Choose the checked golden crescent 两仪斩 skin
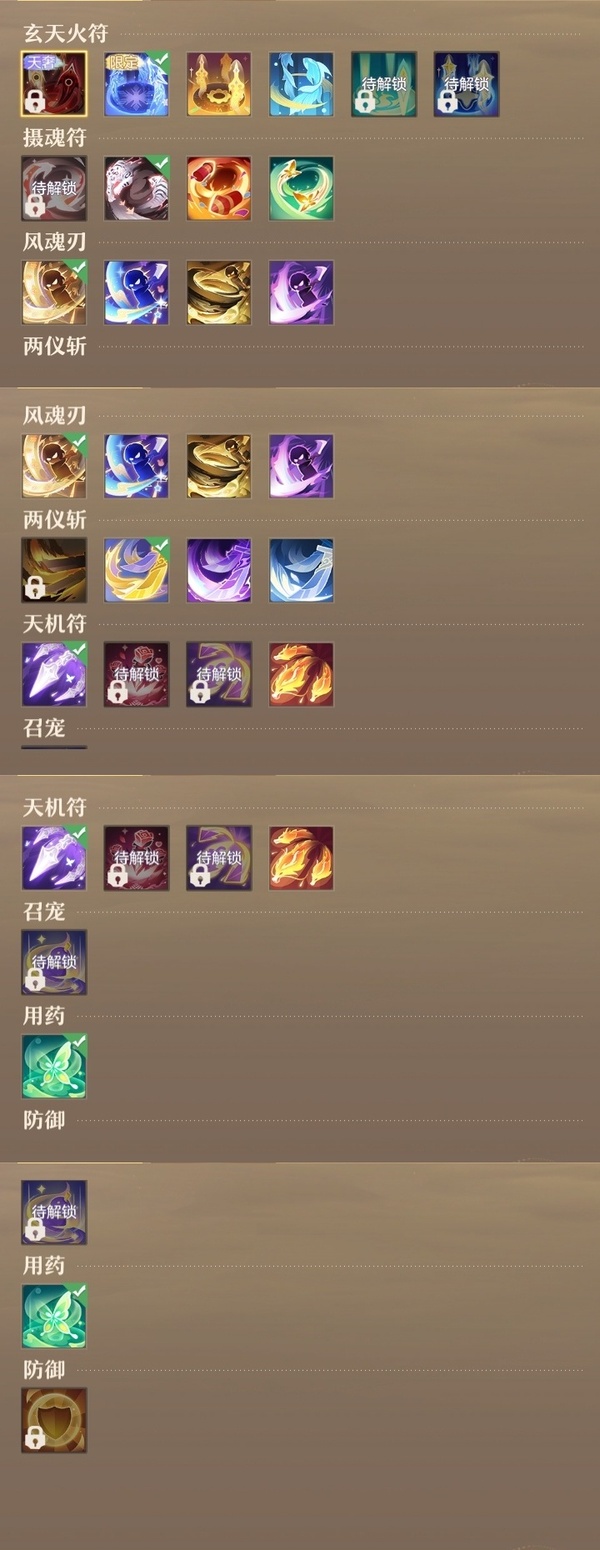600x1550 pixels. 136,570
